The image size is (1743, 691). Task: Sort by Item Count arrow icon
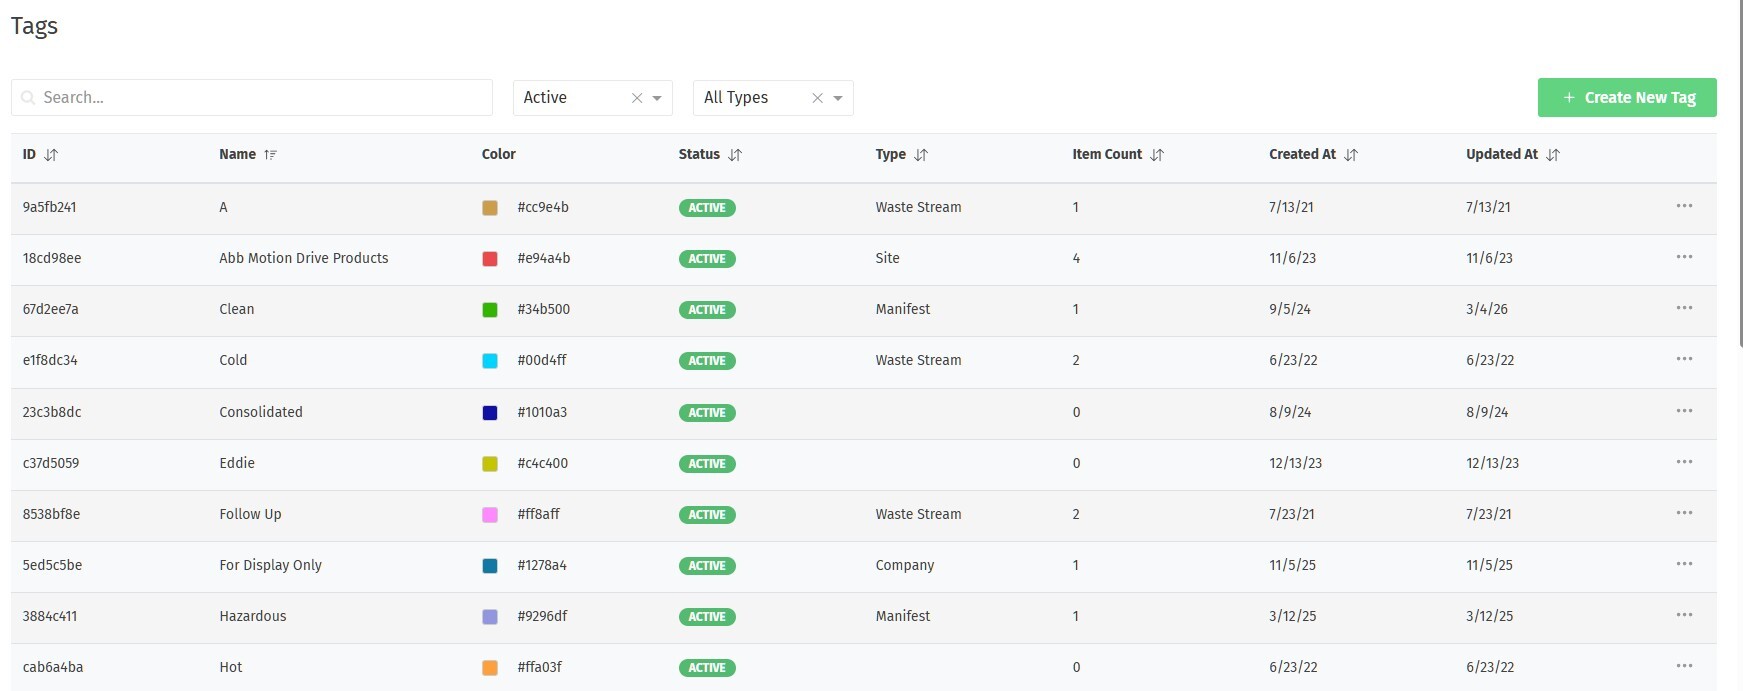pos(1157,155)
